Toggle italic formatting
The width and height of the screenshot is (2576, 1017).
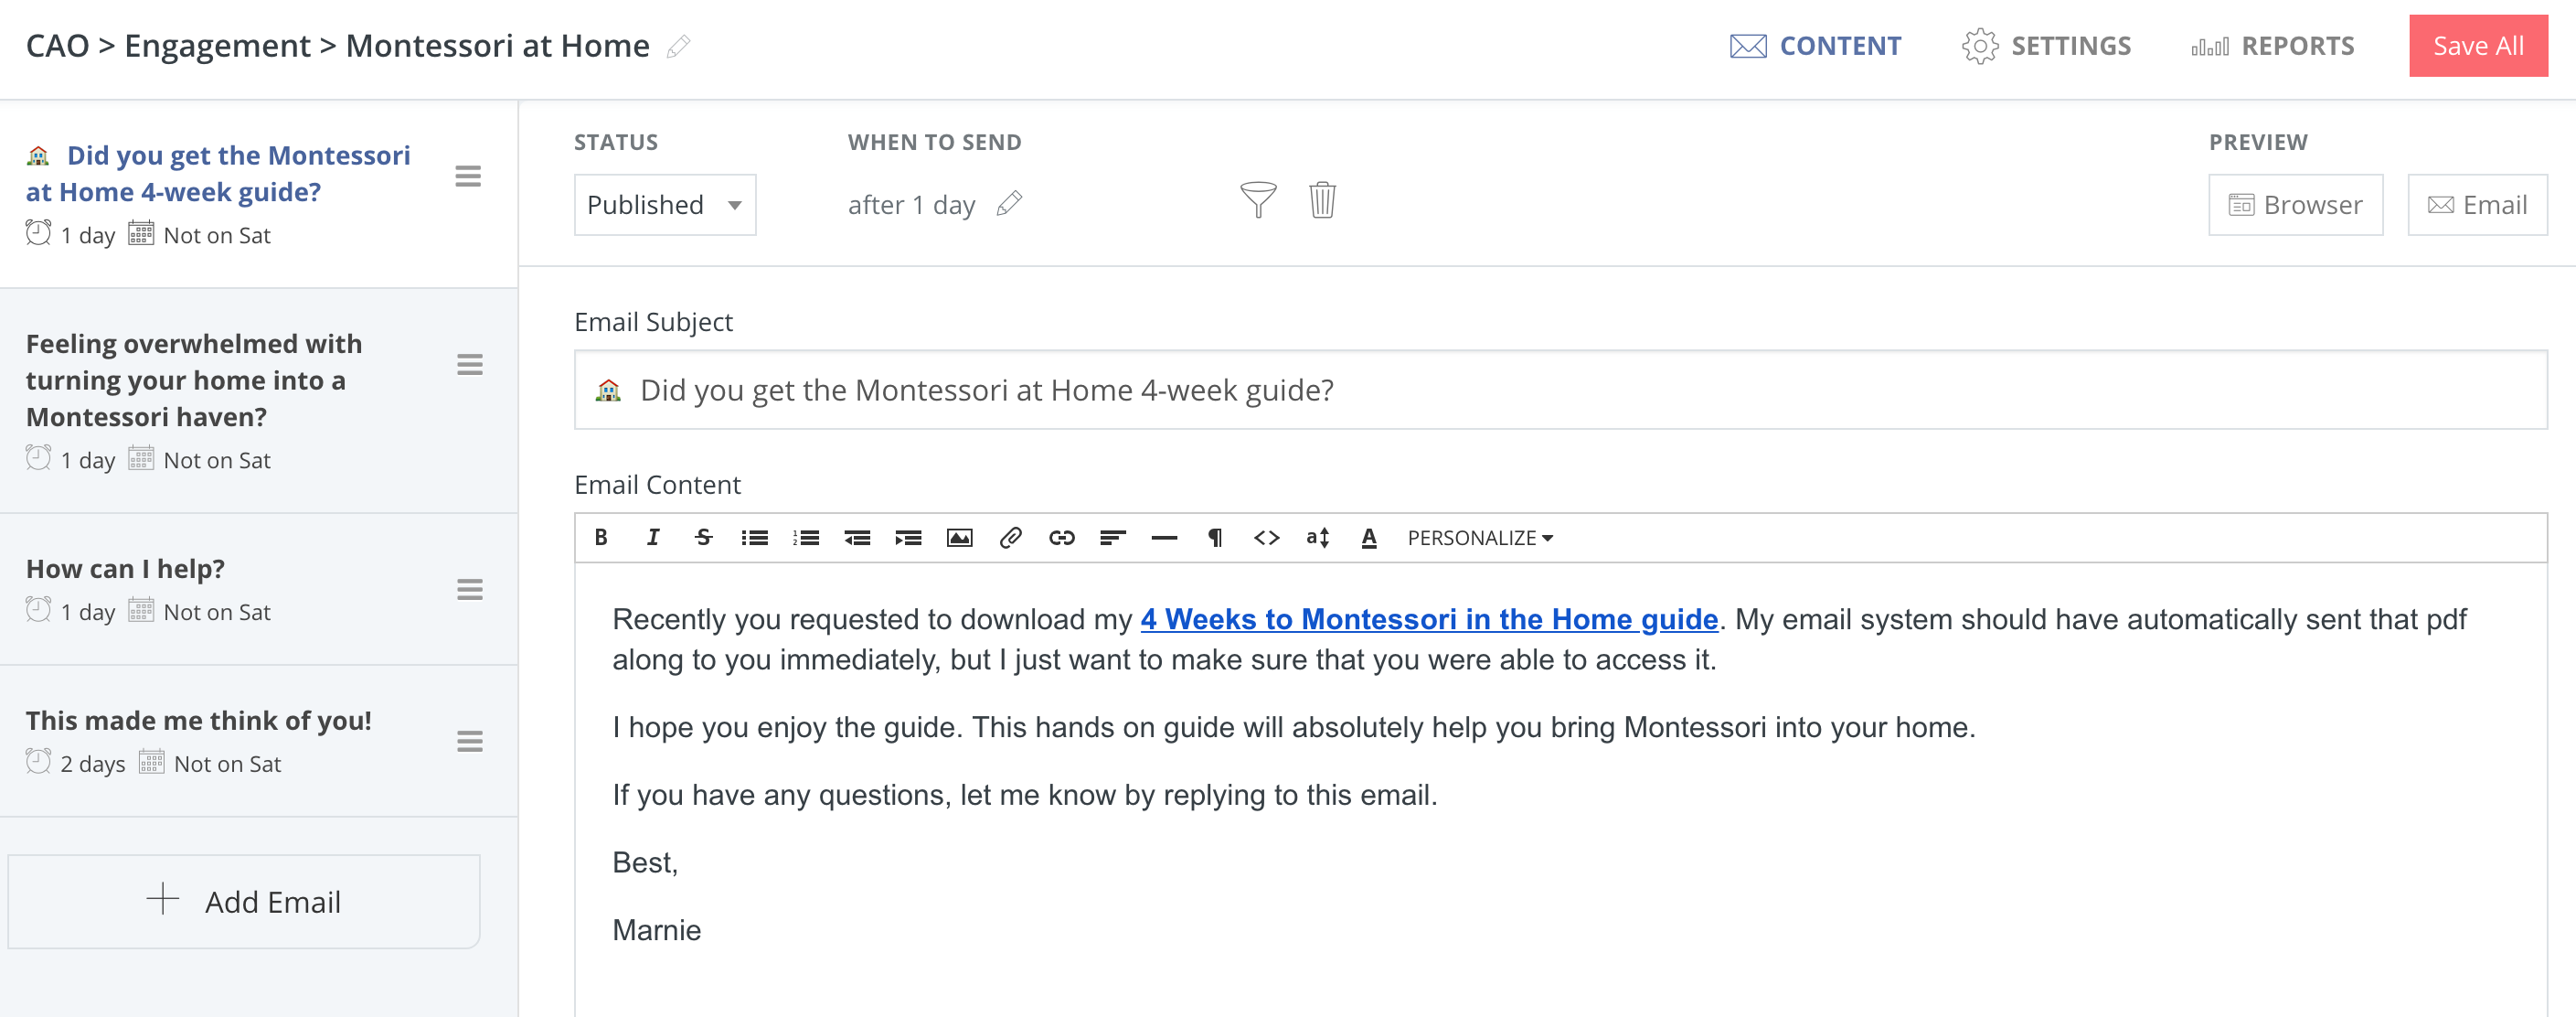point(652,537)
